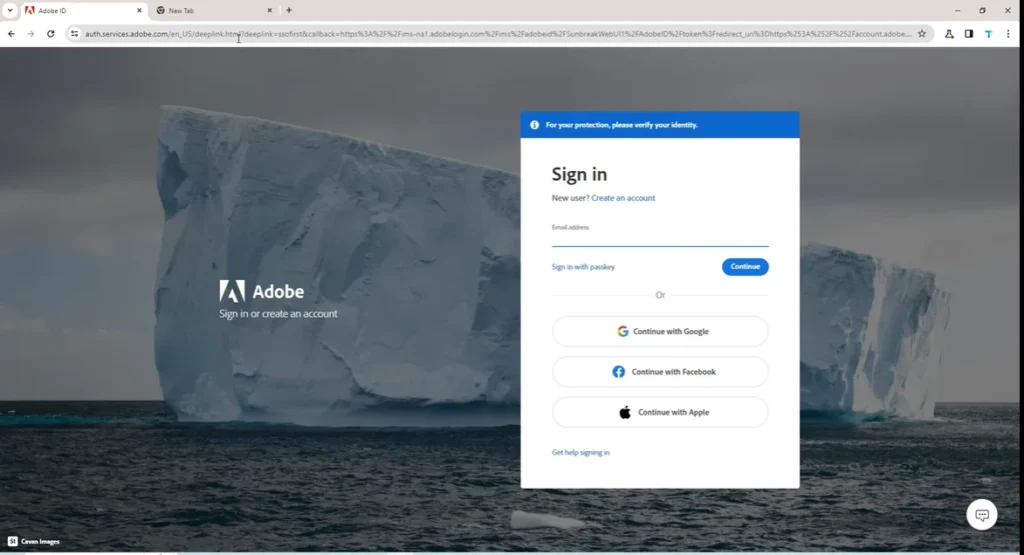The height and width of the screenshot is (555, 1024).
Task: Click the 'Sign in' heading
Action: pos(579,174)
